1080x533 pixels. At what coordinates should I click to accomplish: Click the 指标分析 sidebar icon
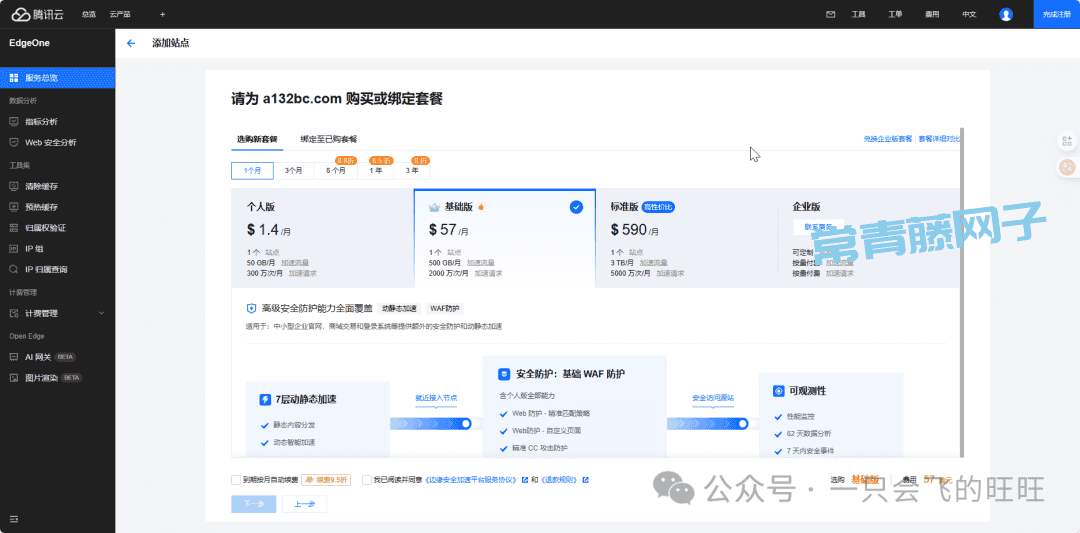14,121
